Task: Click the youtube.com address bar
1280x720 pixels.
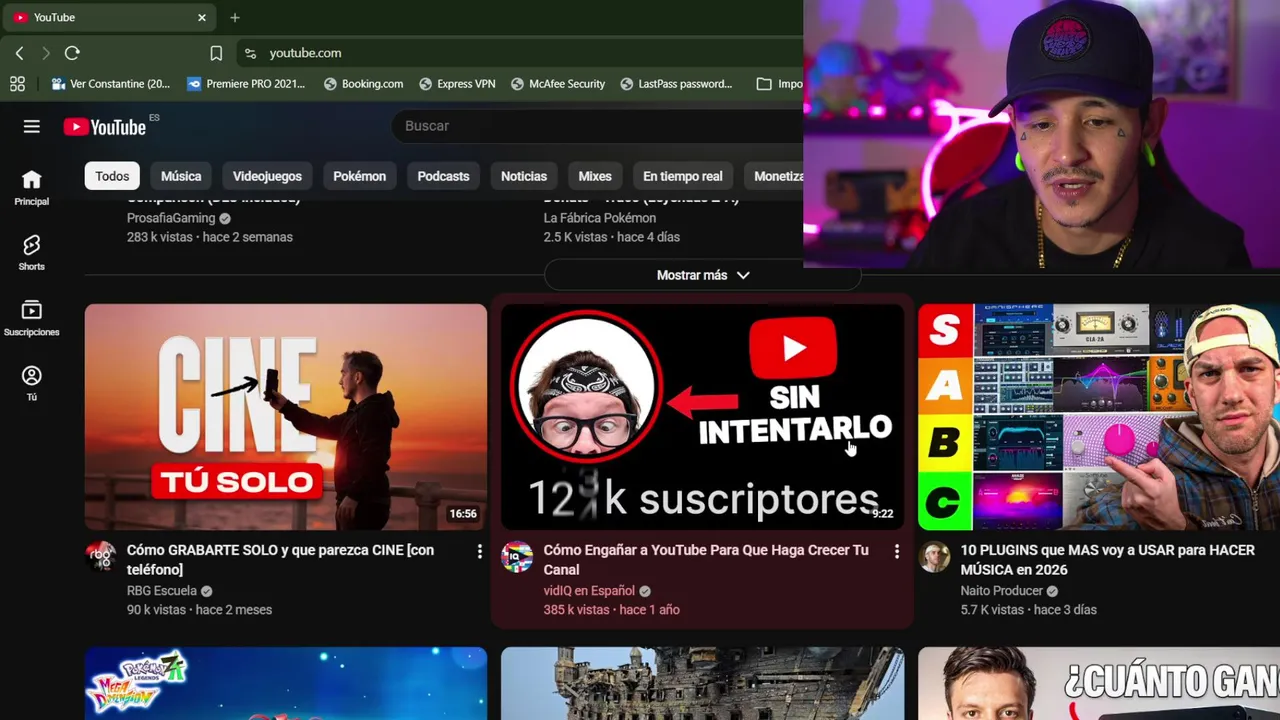Action: pyautogui.click(x=520, y=53)
